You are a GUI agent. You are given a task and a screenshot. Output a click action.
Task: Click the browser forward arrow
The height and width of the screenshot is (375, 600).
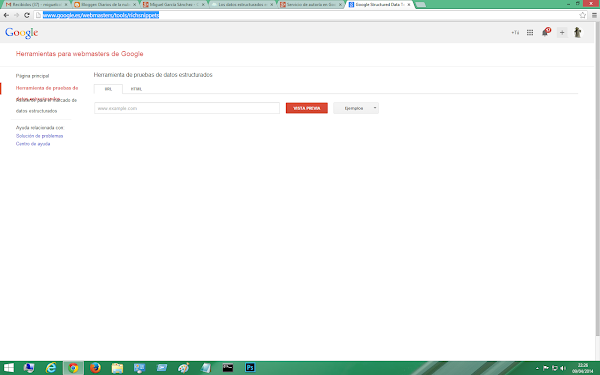coord(16,15)
